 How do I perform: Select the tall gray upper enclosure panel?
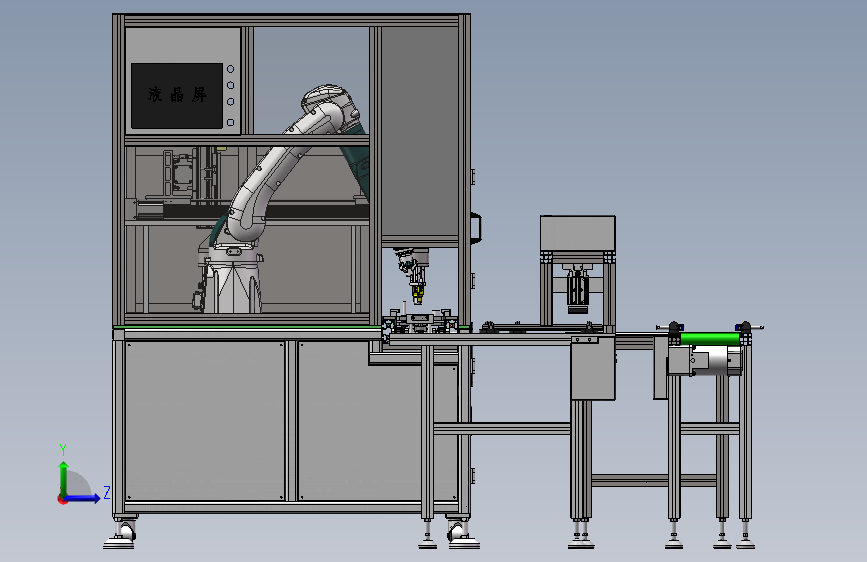tap(420, 131)
